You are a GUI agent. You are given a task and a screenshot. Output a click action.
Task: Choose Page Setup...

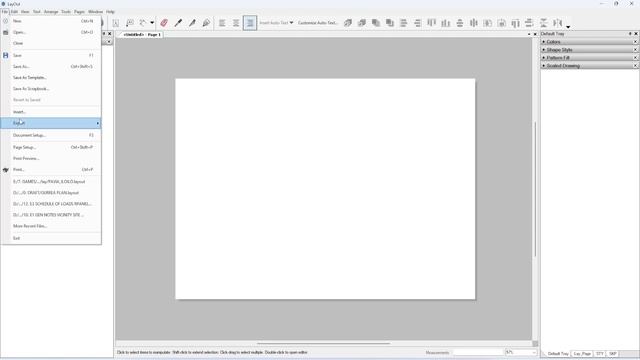tap(51, 147)
